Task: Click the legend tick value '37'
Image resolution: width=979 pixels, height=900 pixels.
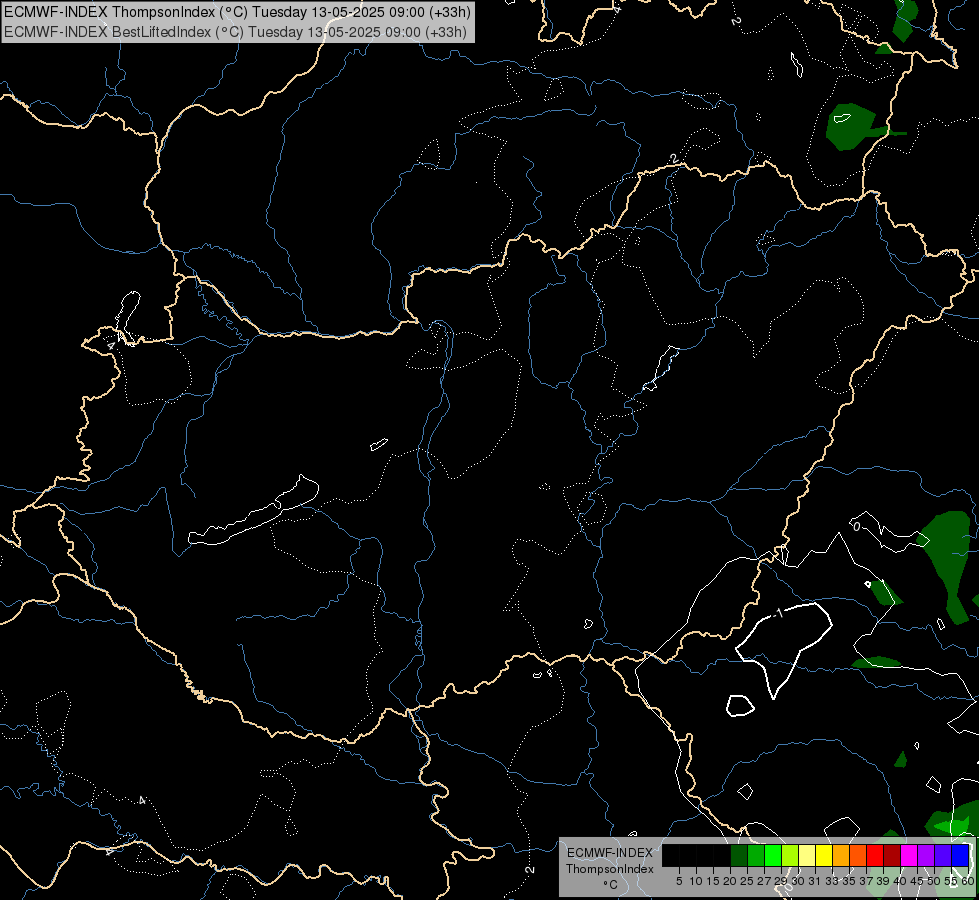Action: [867, 881]
